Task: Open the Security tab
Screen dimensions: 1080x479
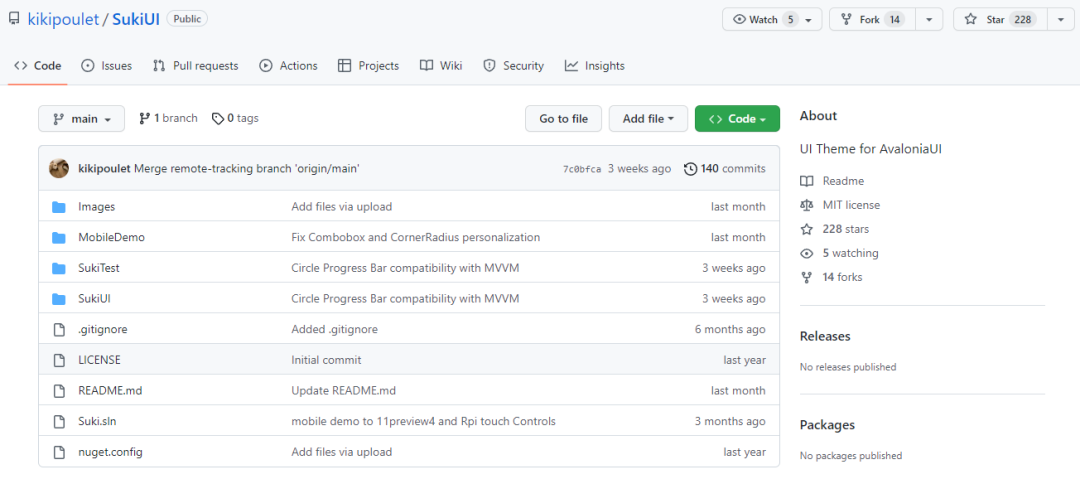Action: pyautogui.click(x=514, y=66)
